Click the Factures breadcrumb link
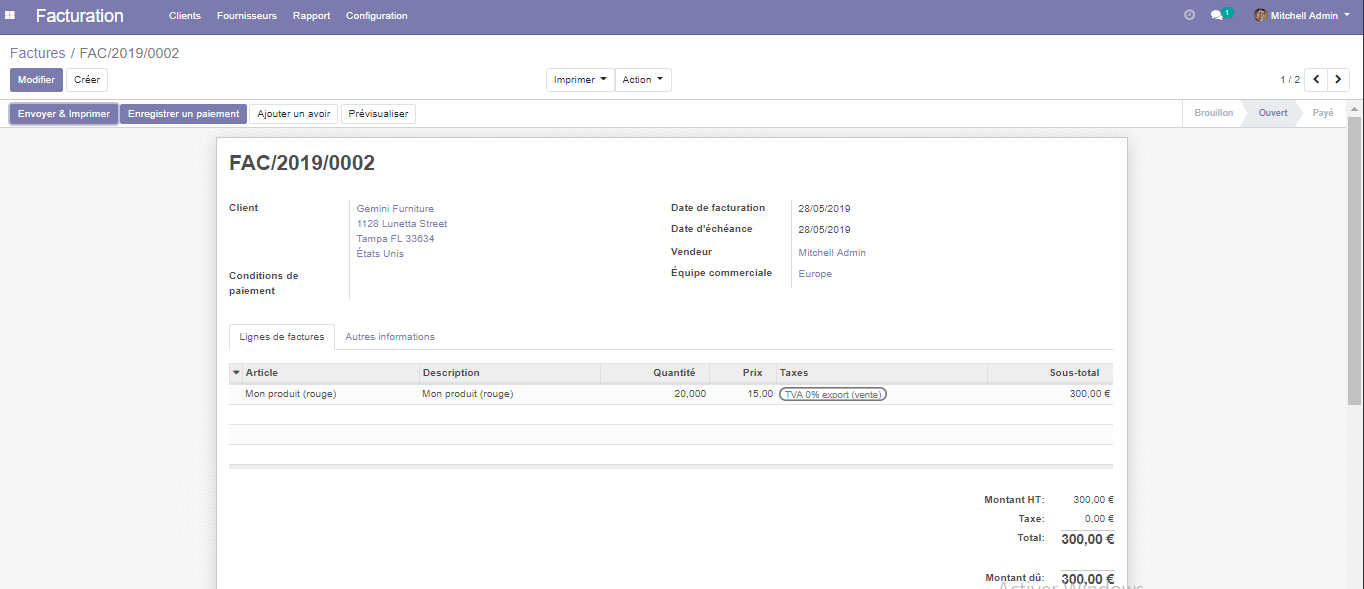Image resolution: width=1364 pixels, height=589 pixels. [37, 53]
